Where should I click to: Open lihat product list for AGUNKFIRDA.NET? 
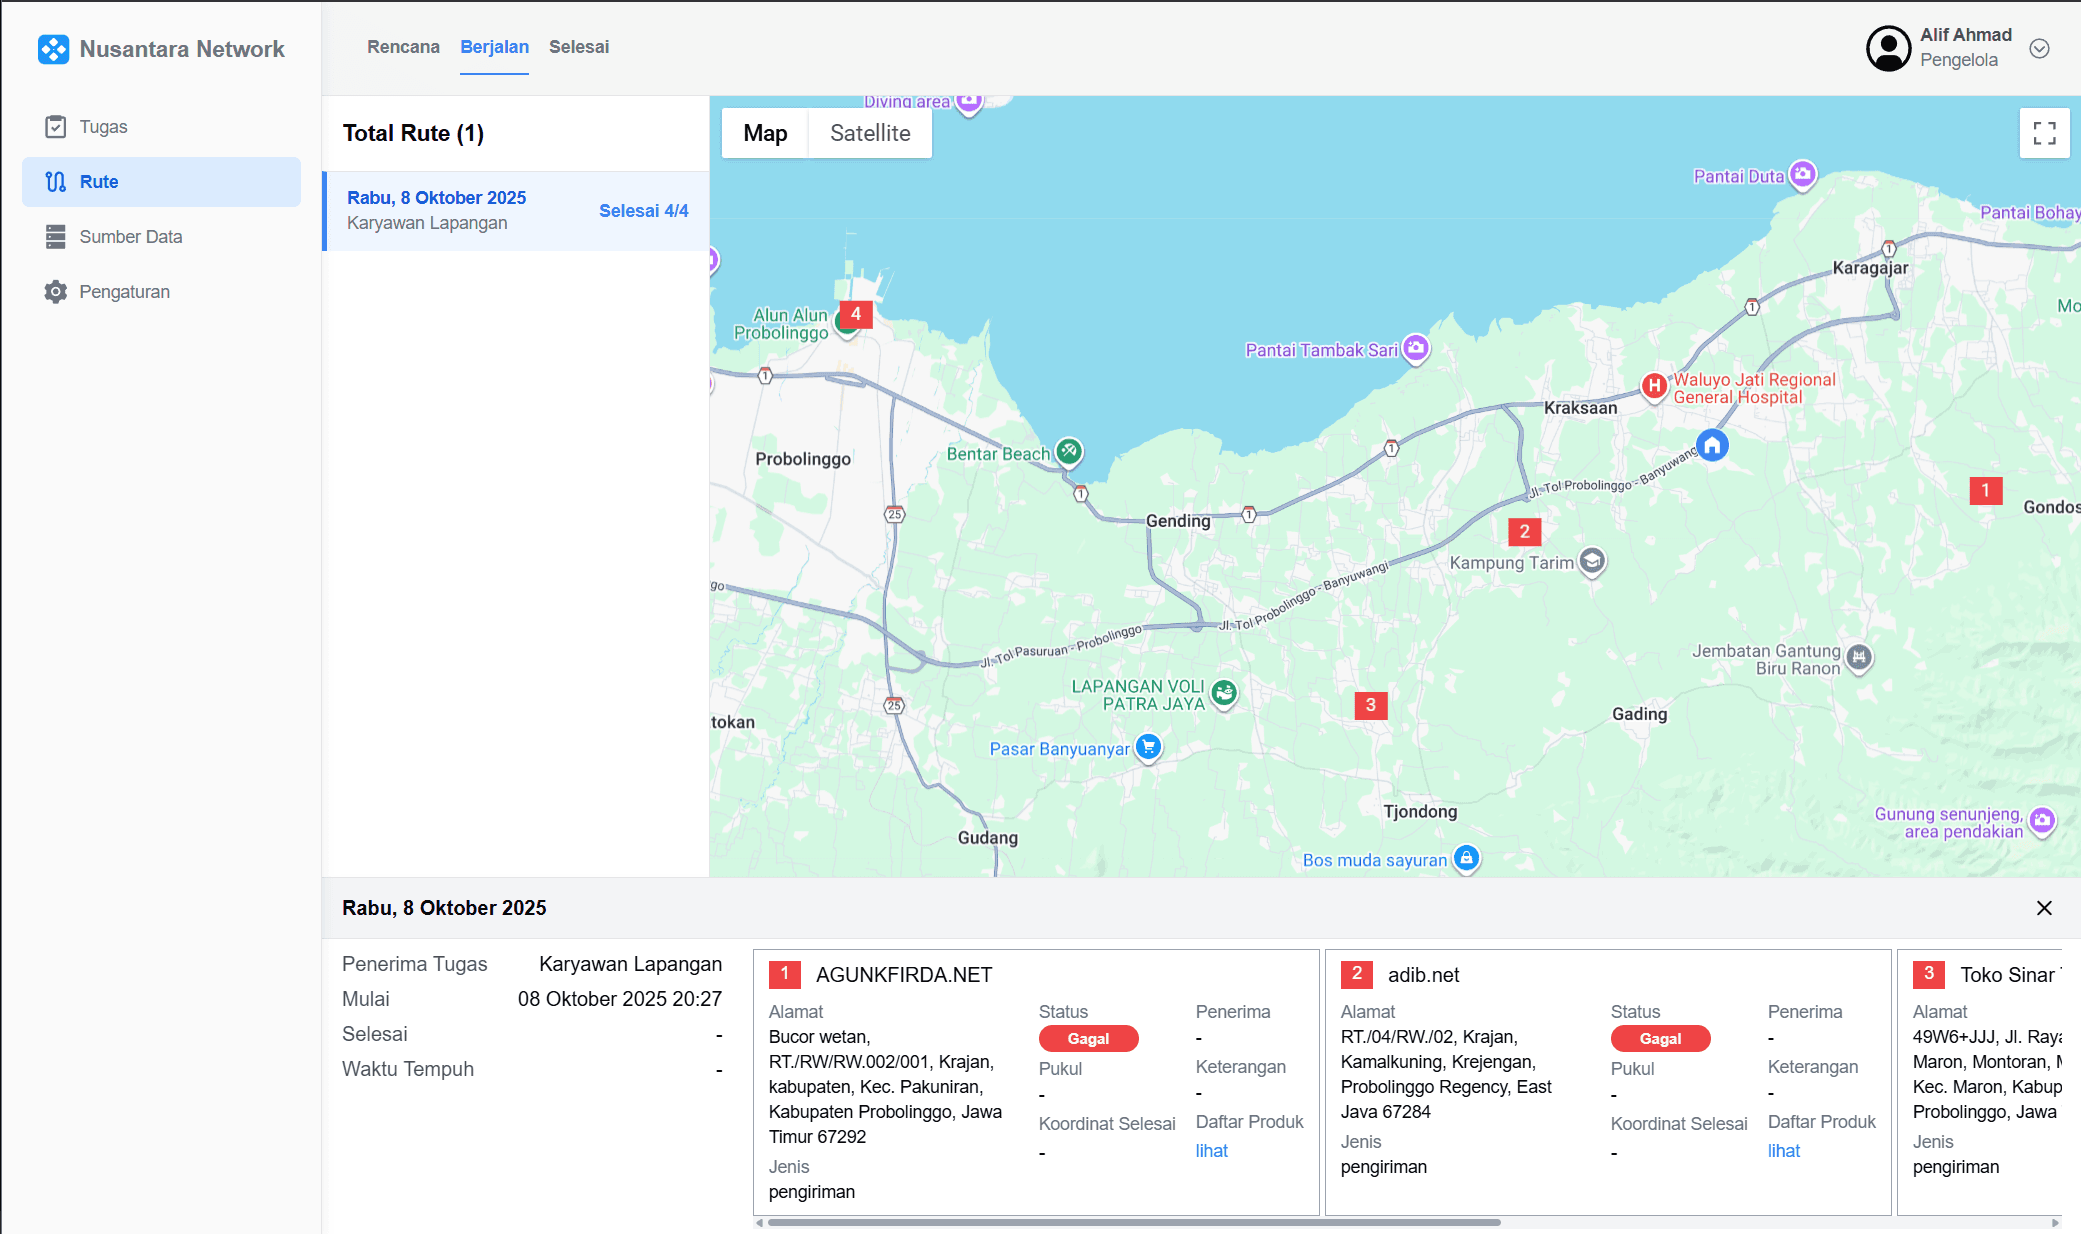pyautogui.click(x=1211, y=1151)
